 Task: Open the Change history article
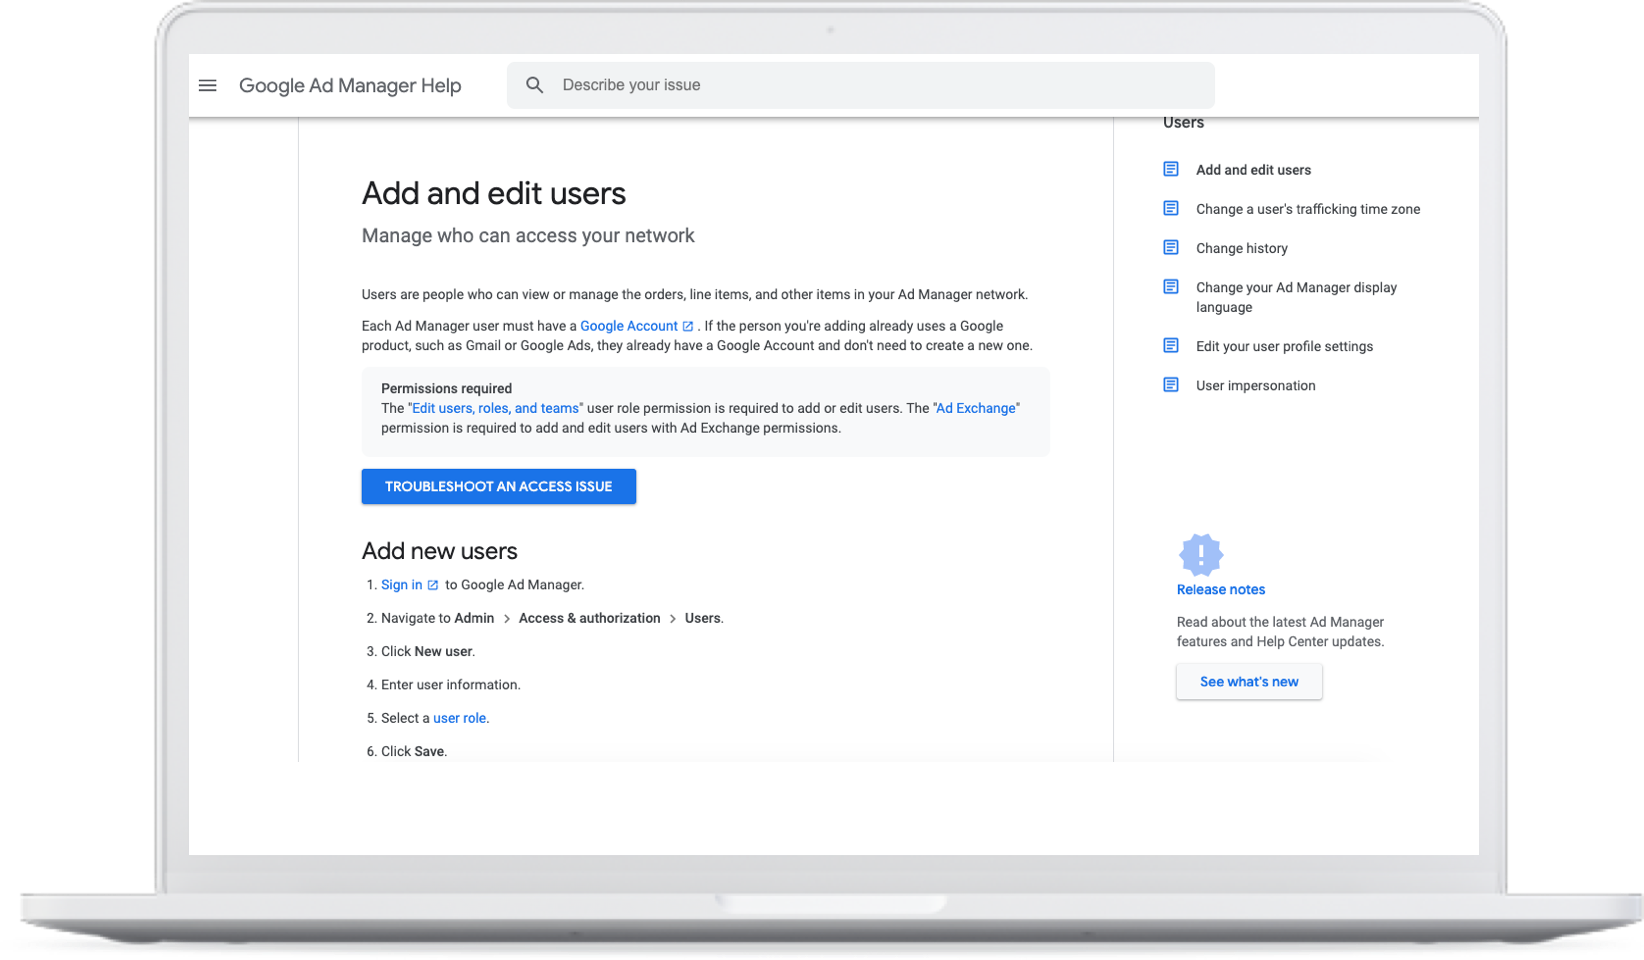coord(1242,248)
